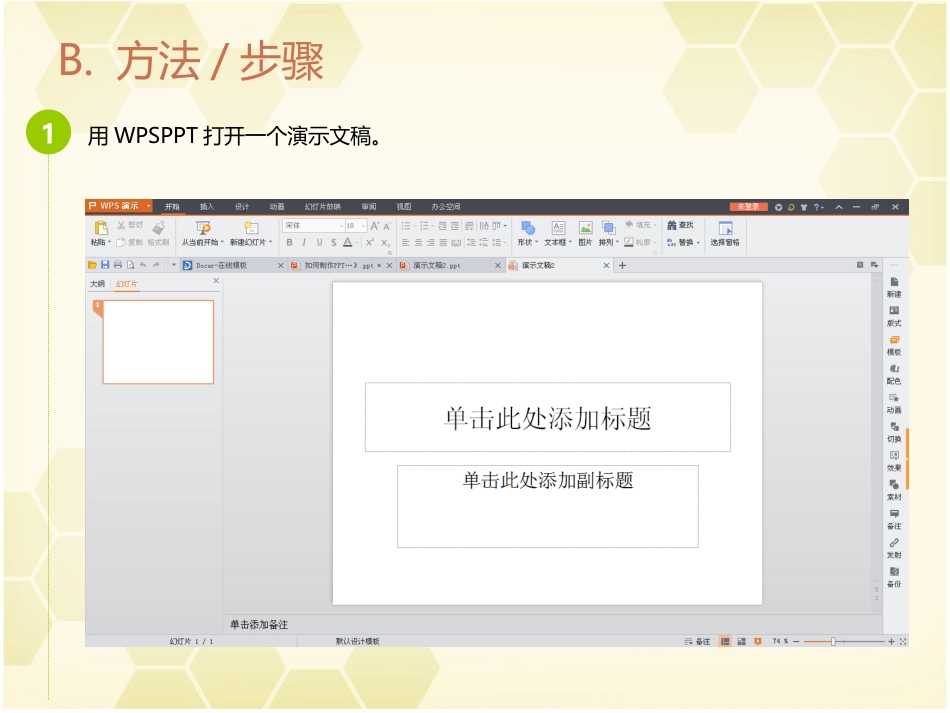
Task: Expand the font color A dropdown arrow
Action: 357,242
